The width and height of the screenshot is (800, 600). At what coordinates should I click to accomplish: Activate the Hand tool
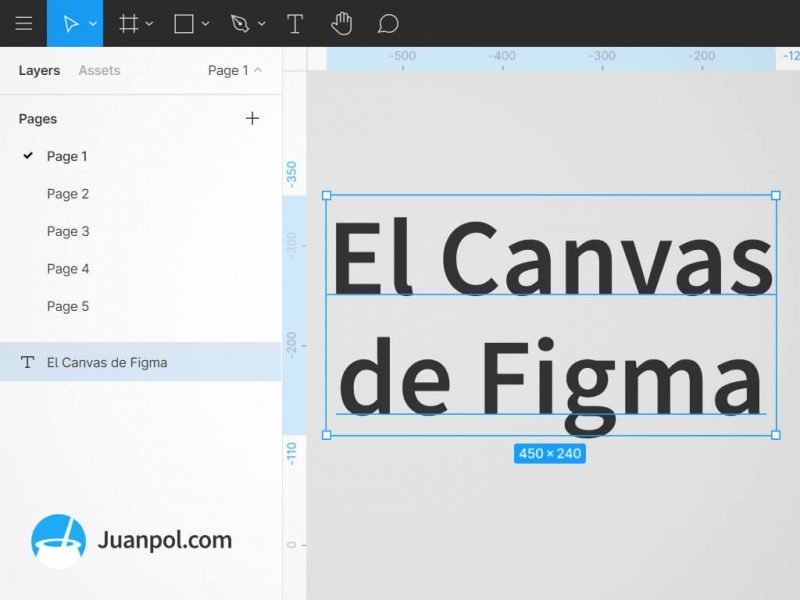pos(341,23)
